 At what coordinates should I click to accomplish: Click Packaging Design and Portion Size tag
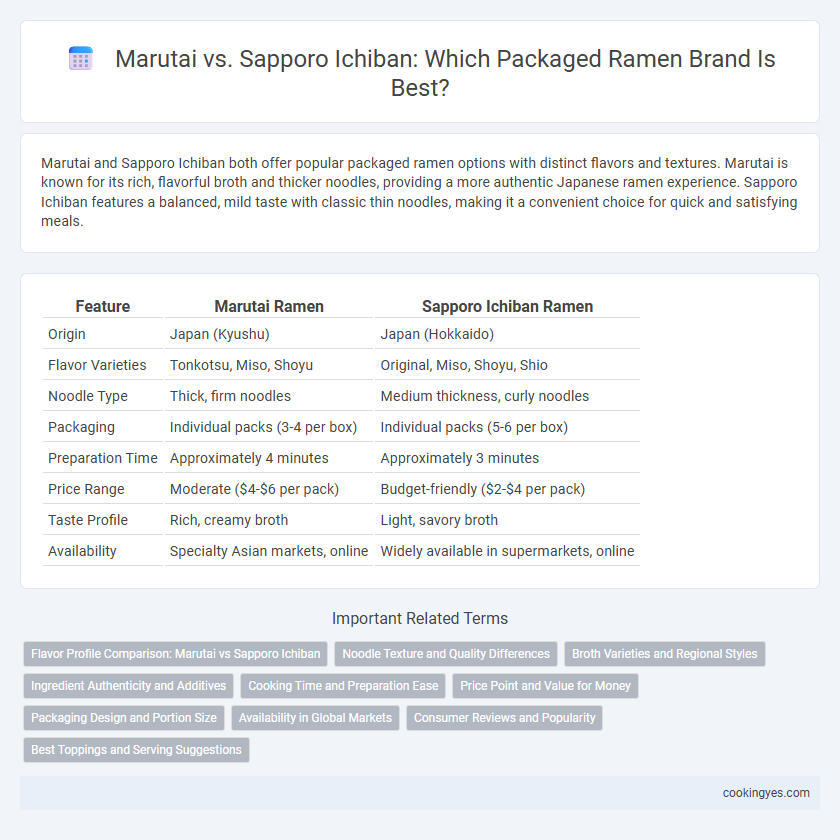coord(124,718)
